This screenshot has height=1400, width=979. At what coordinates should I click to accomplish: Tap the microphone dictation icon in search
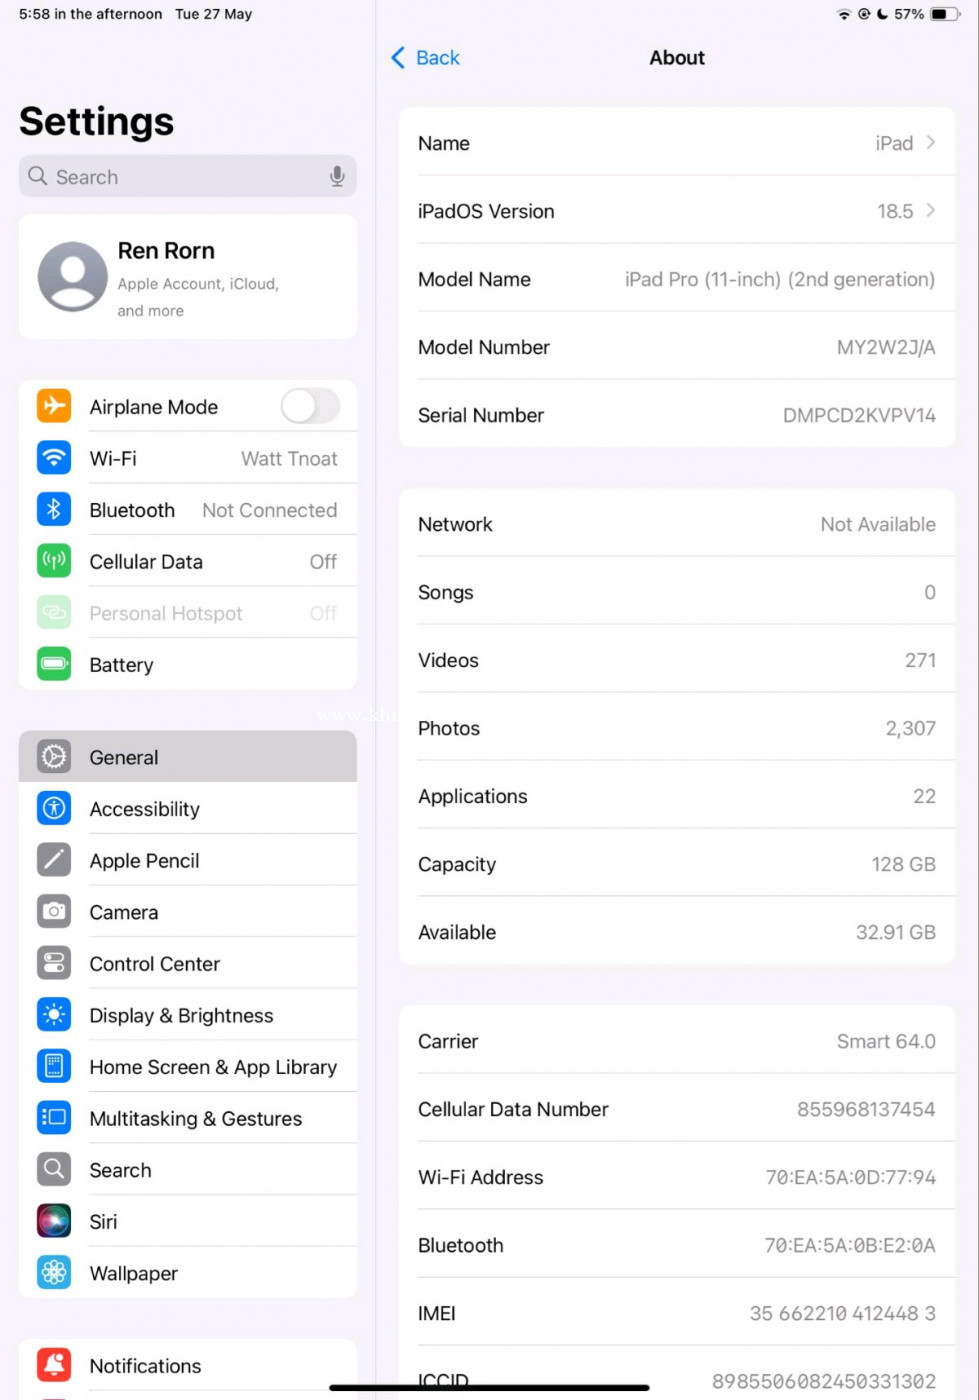click(x=337, y=177)
